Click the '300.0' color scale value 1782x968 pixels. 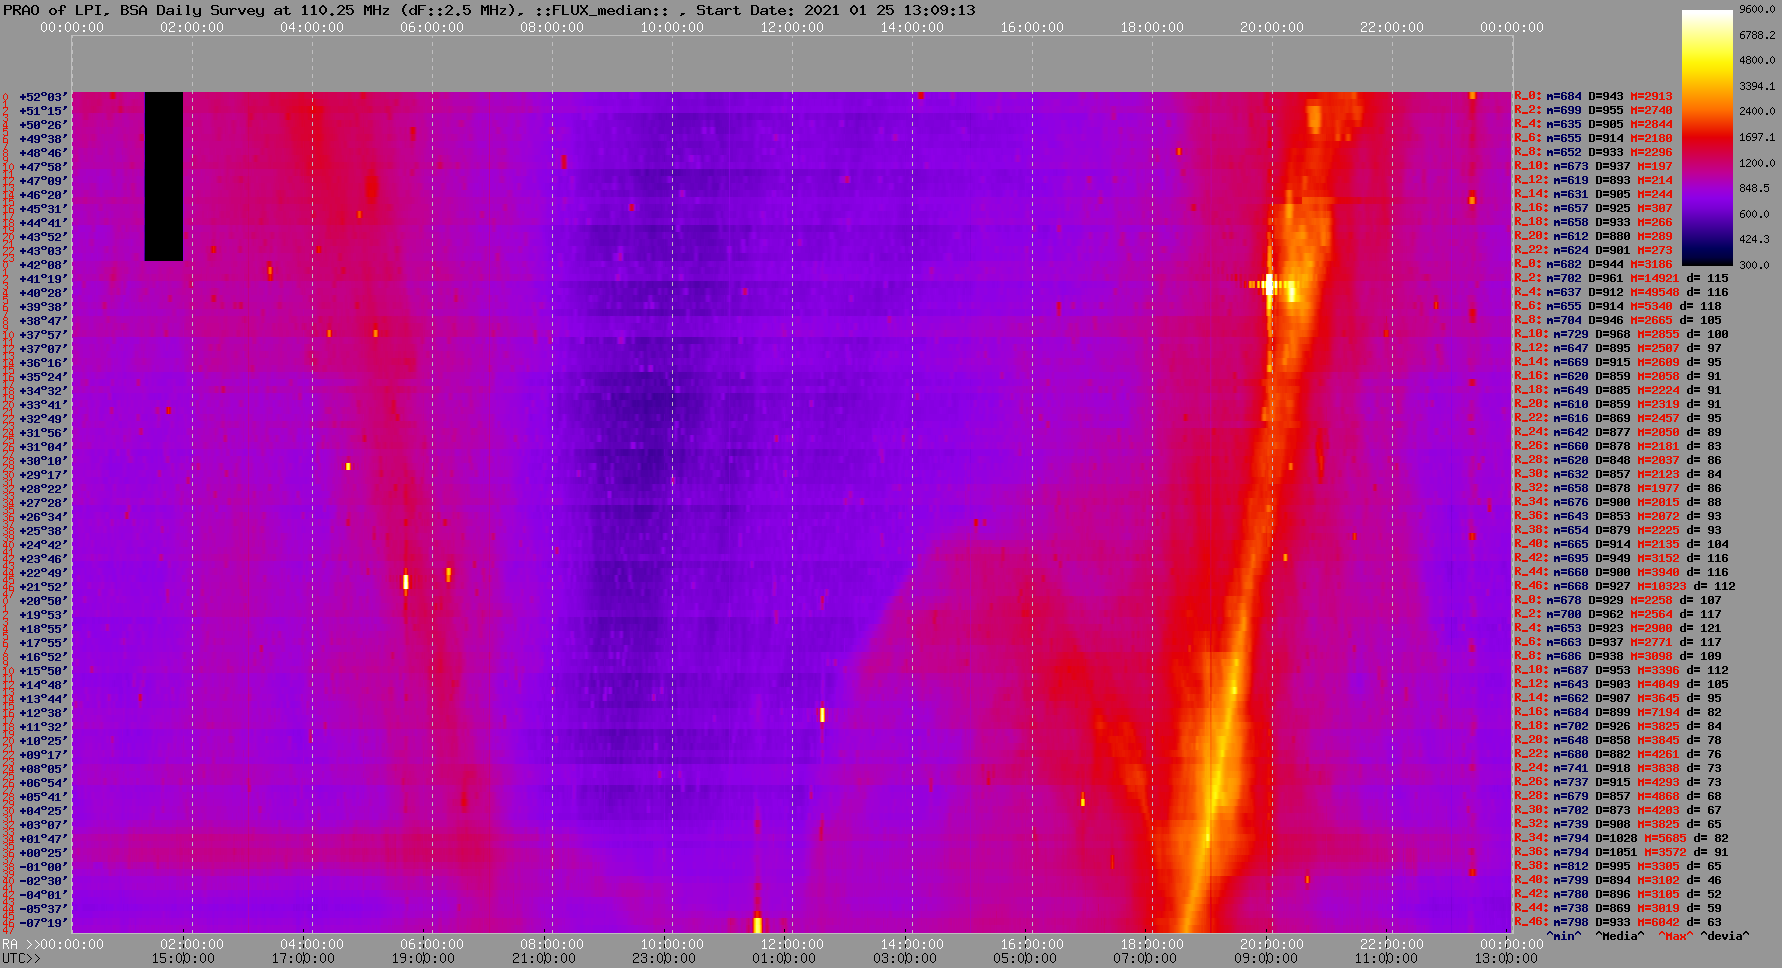pos(1754,265)
